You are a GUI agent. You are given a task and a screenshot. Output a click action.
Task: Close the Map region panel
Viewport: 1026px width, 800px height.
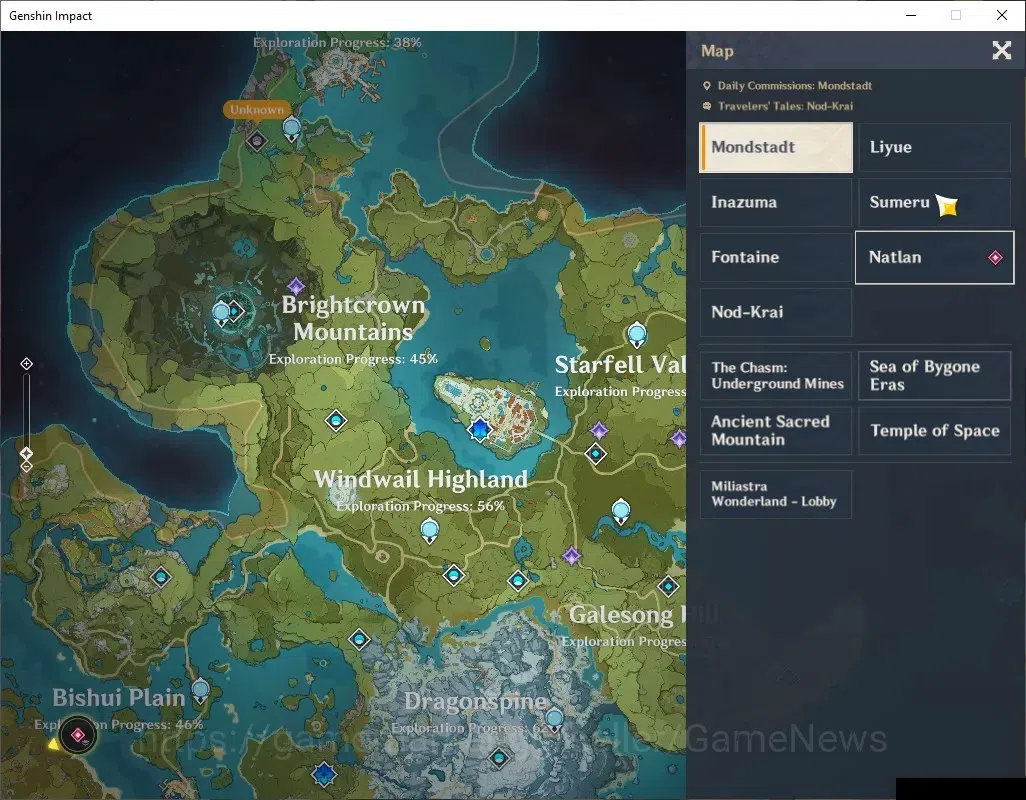click(1002, 50)
